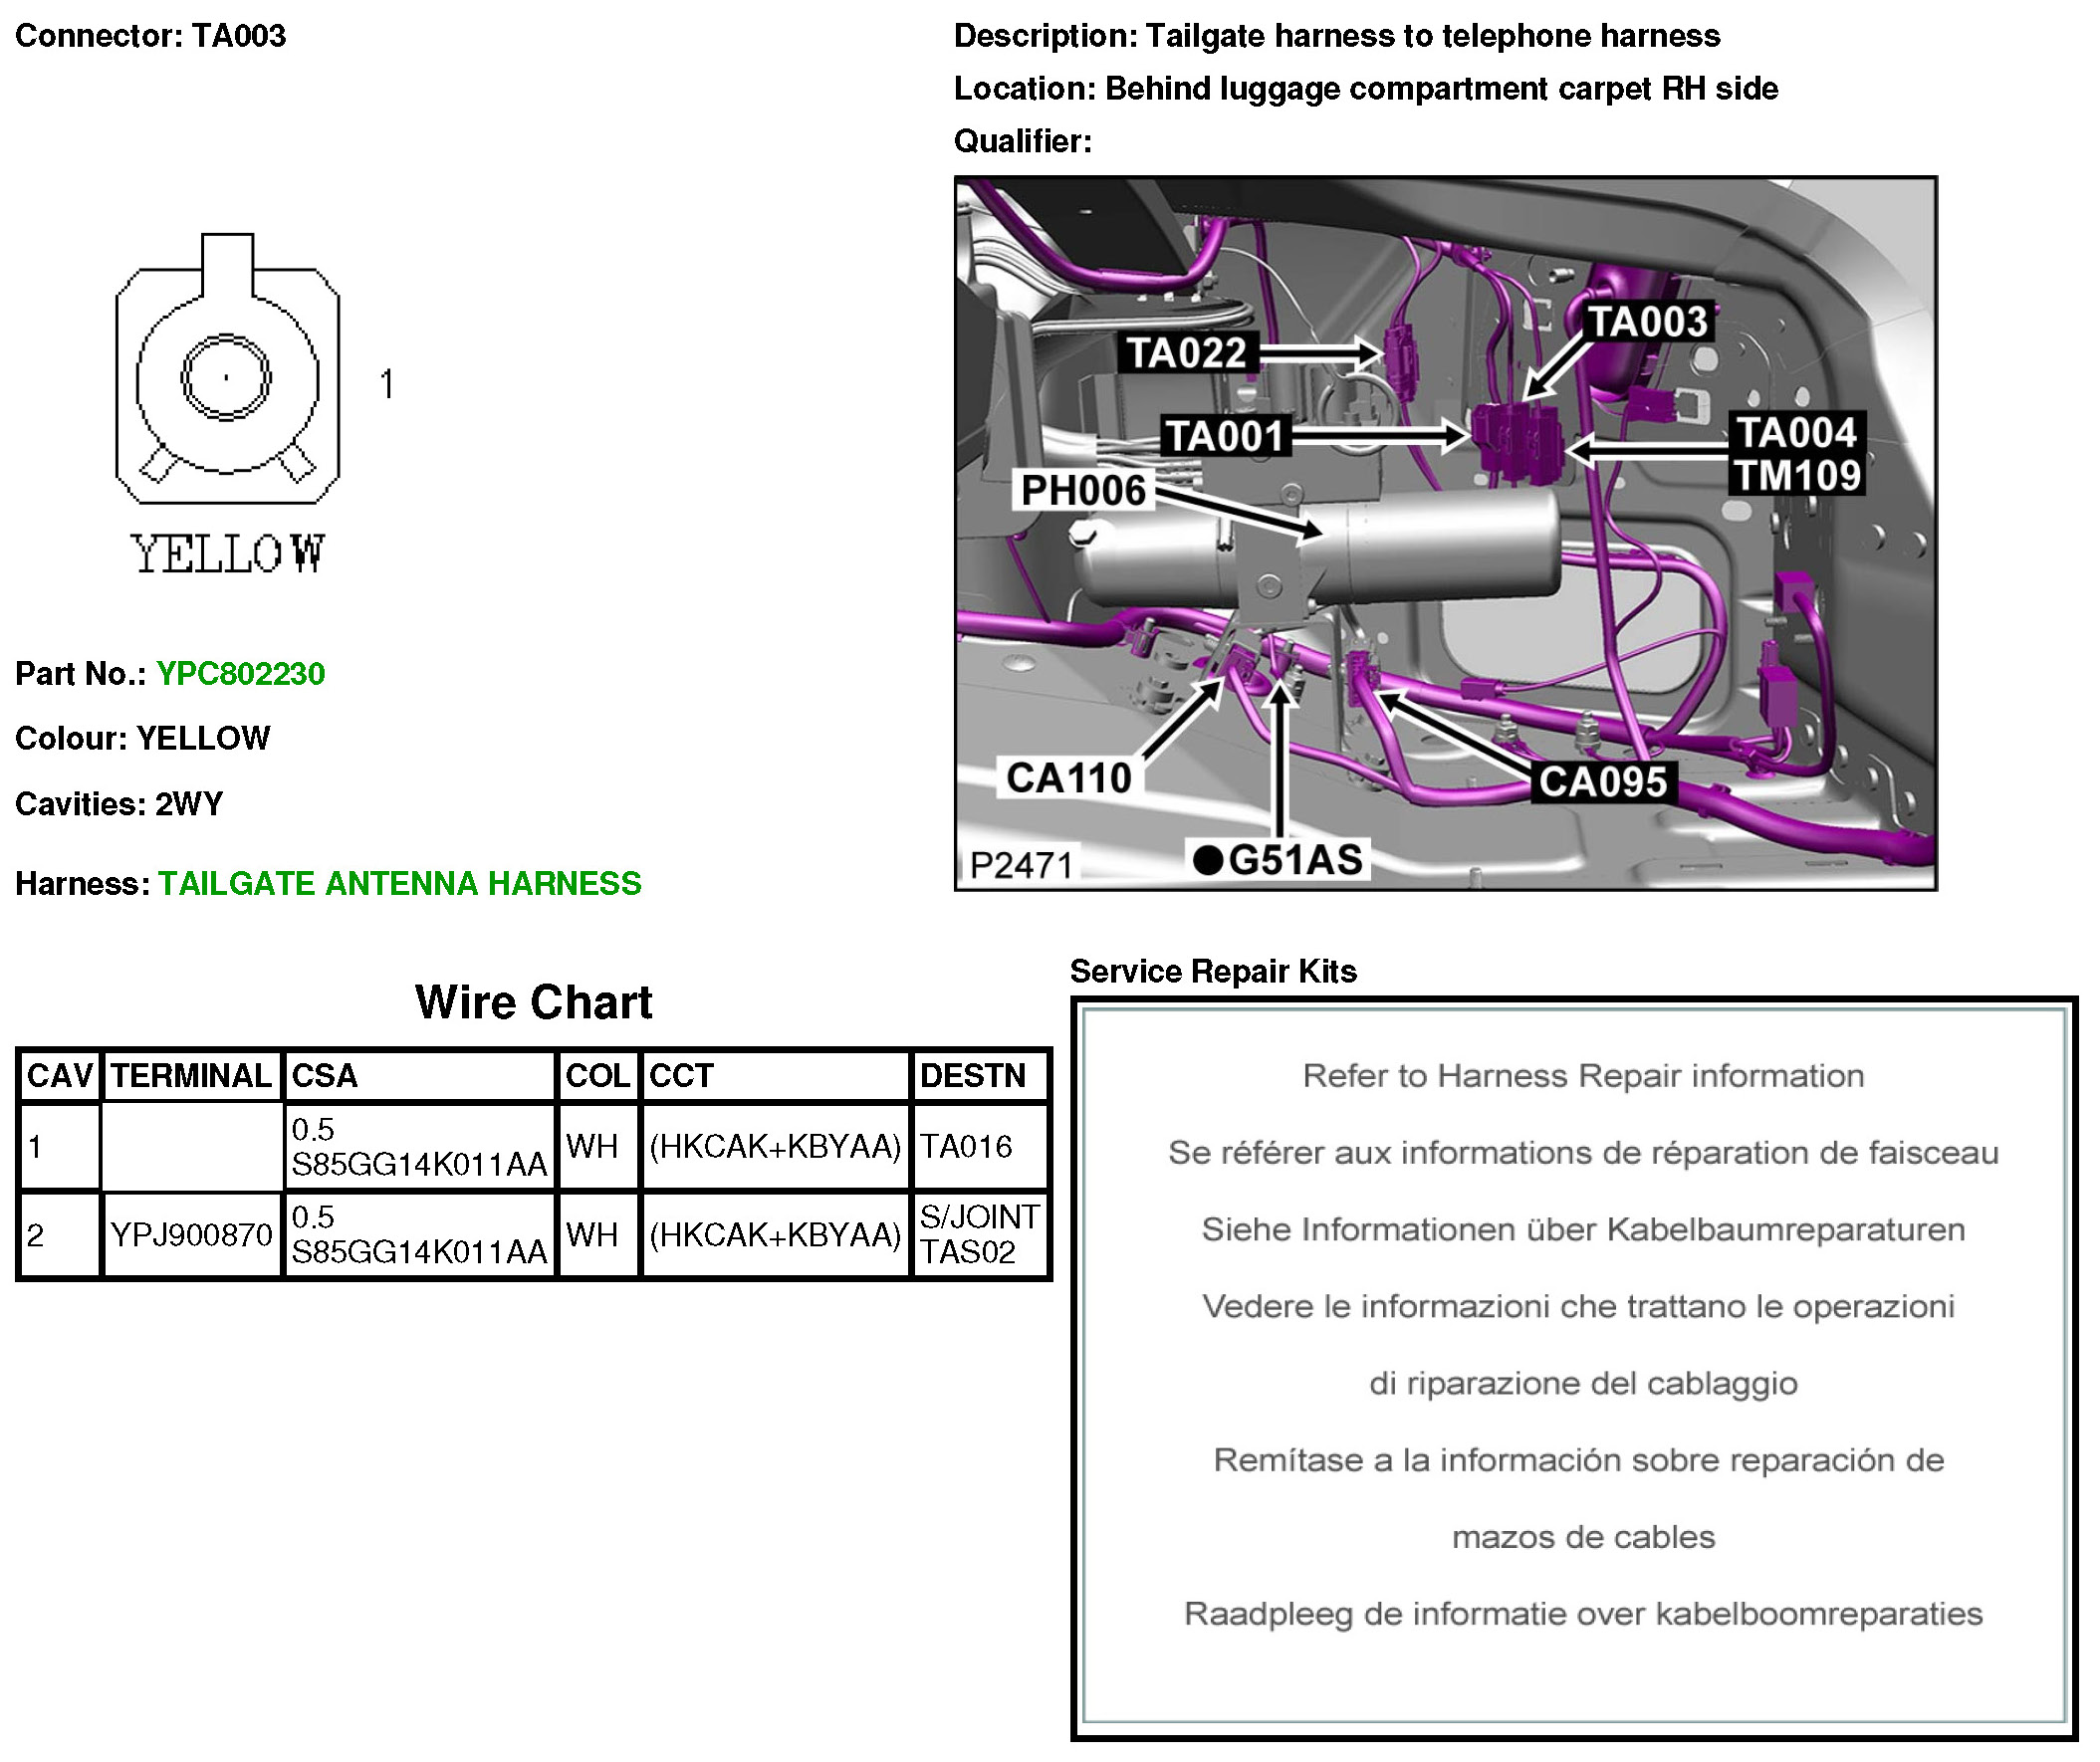Click the Refer to Harness Repair information text

click(1582, 1076)
